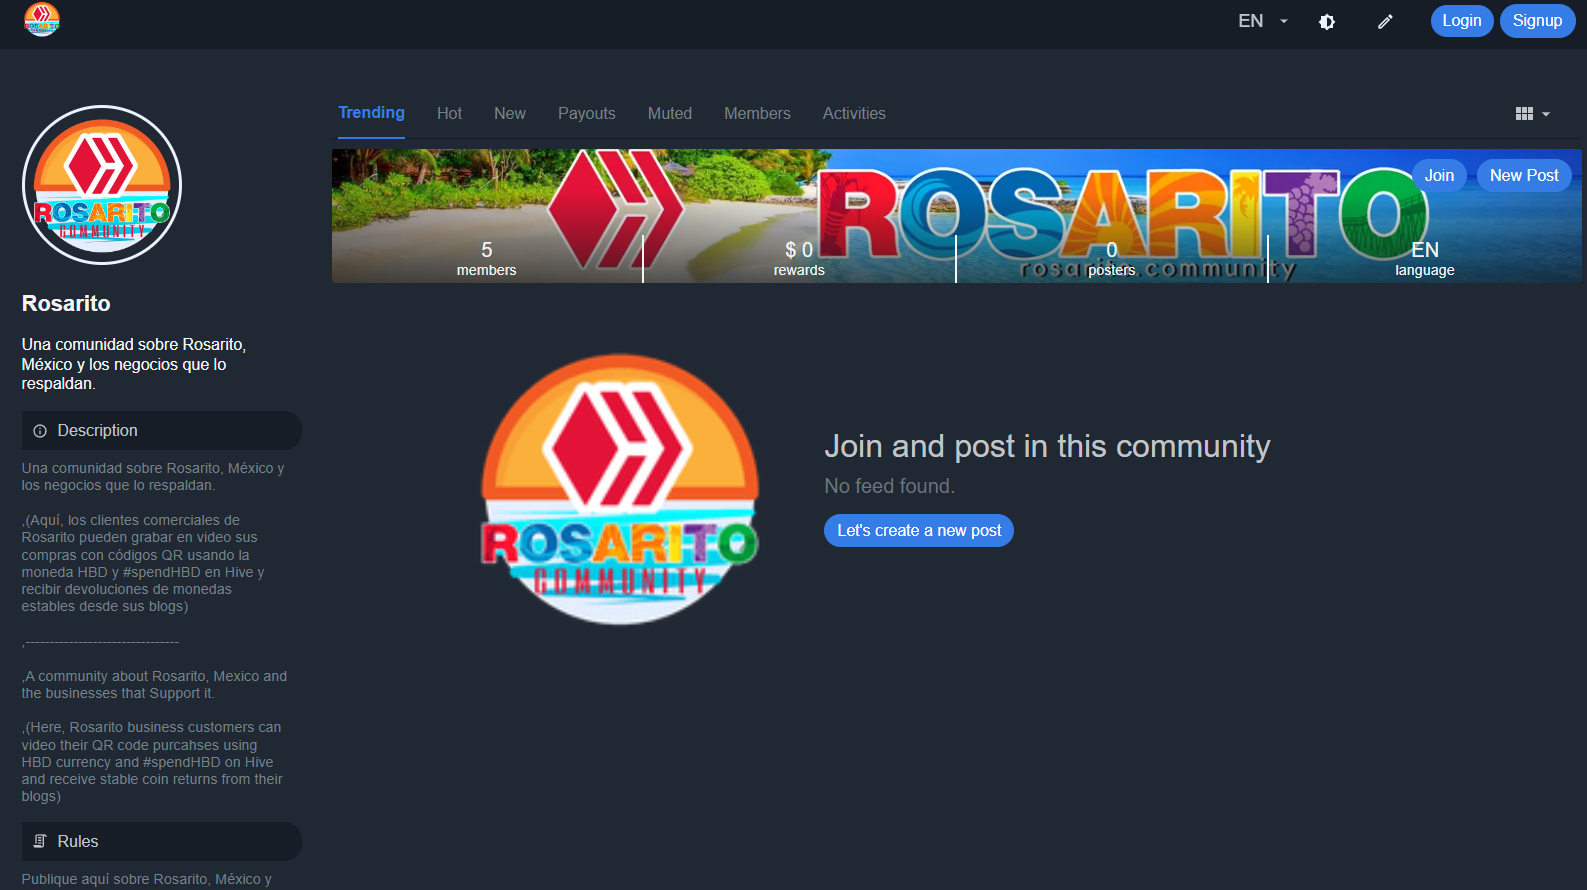Screen dimensions: 1587x890
Task: Click the Hive logo in cover banner
Action: click(x=616, y=209)
